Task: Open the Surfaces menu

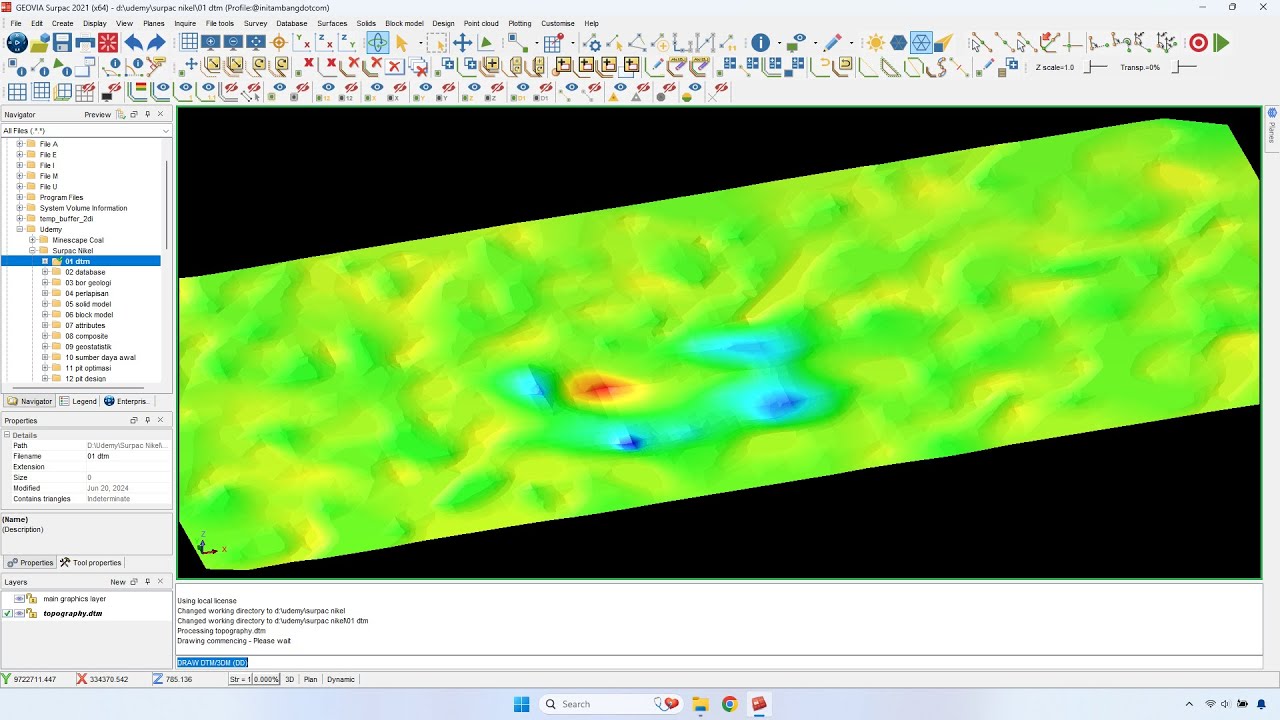Action: [332, 23]
